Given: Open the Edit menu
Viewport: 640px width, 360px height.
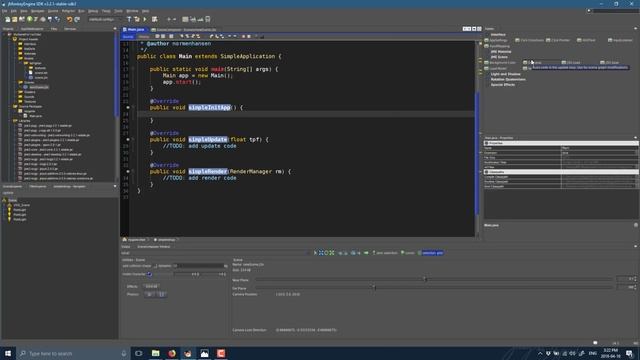Looking at the screenshot, I should pyautogui.click(x=13, y=11).
